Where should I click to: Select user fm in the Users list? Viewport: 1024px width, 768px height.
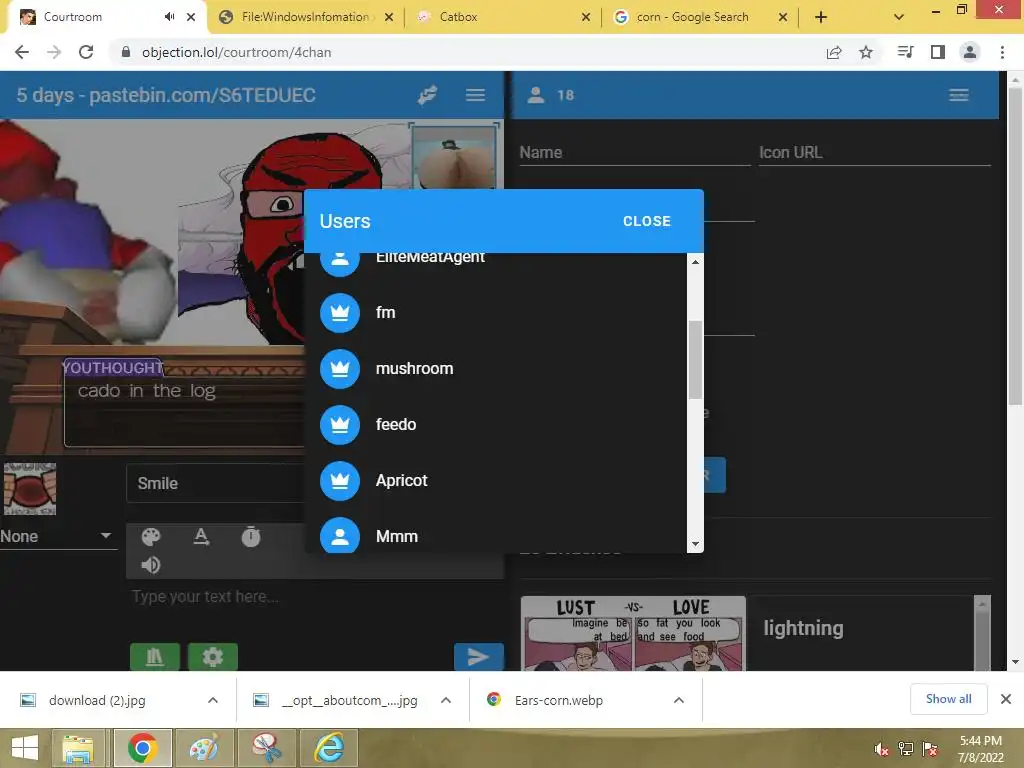(496, 312)
